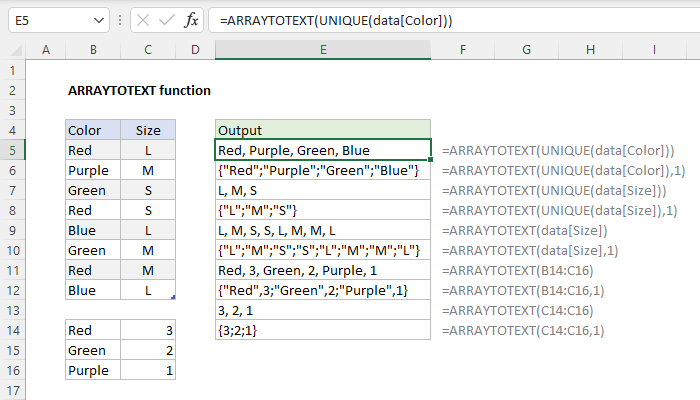The image size is (700, 400).
Task: Select column I header
Action: 654,50
